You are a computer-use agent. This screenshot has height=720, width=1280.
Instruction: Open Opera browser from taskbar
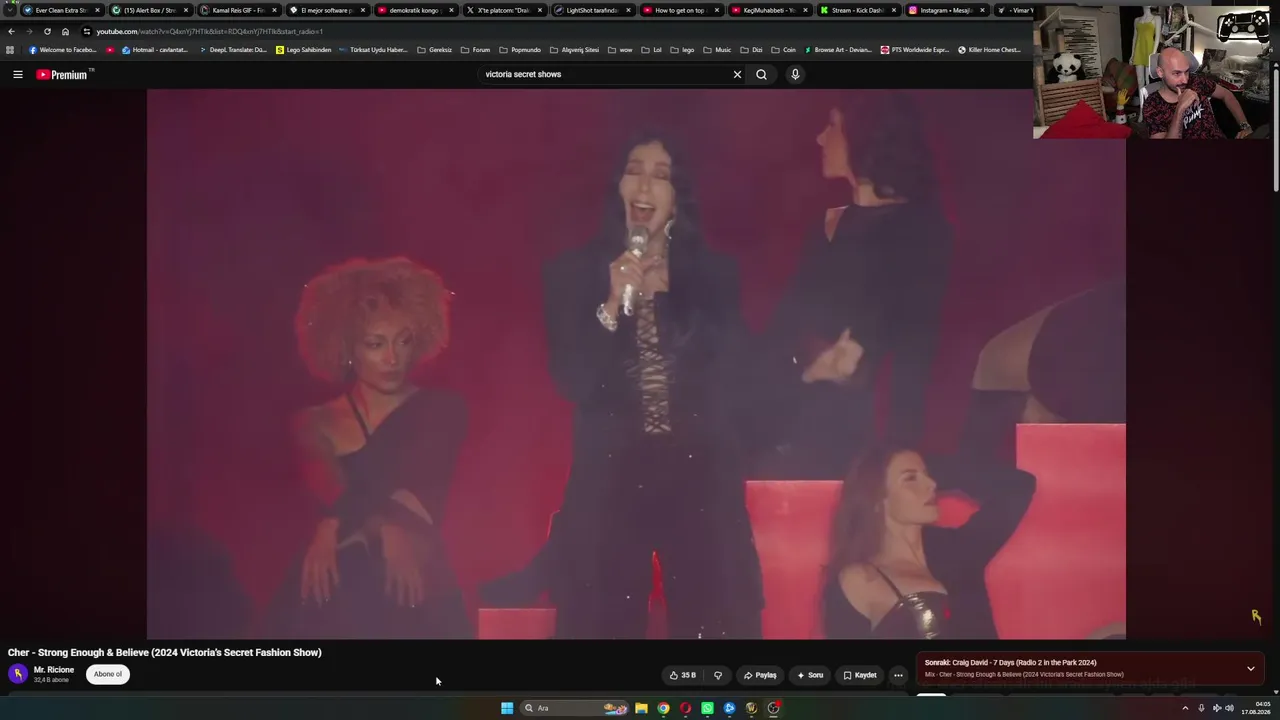(685, 708)
